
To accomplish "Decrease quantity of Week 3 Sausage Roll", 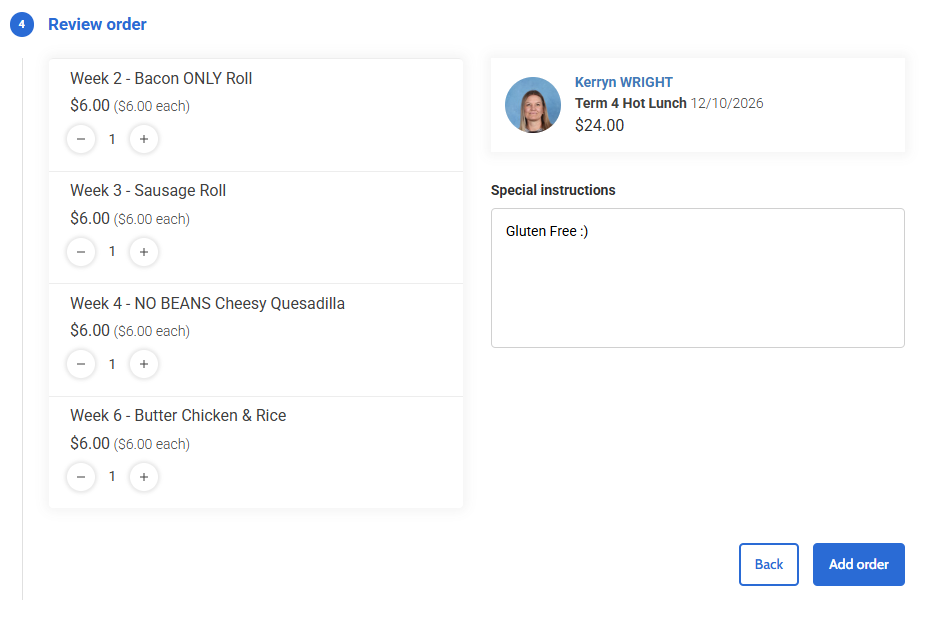I will pyautogui.click(x=81, y=252).
